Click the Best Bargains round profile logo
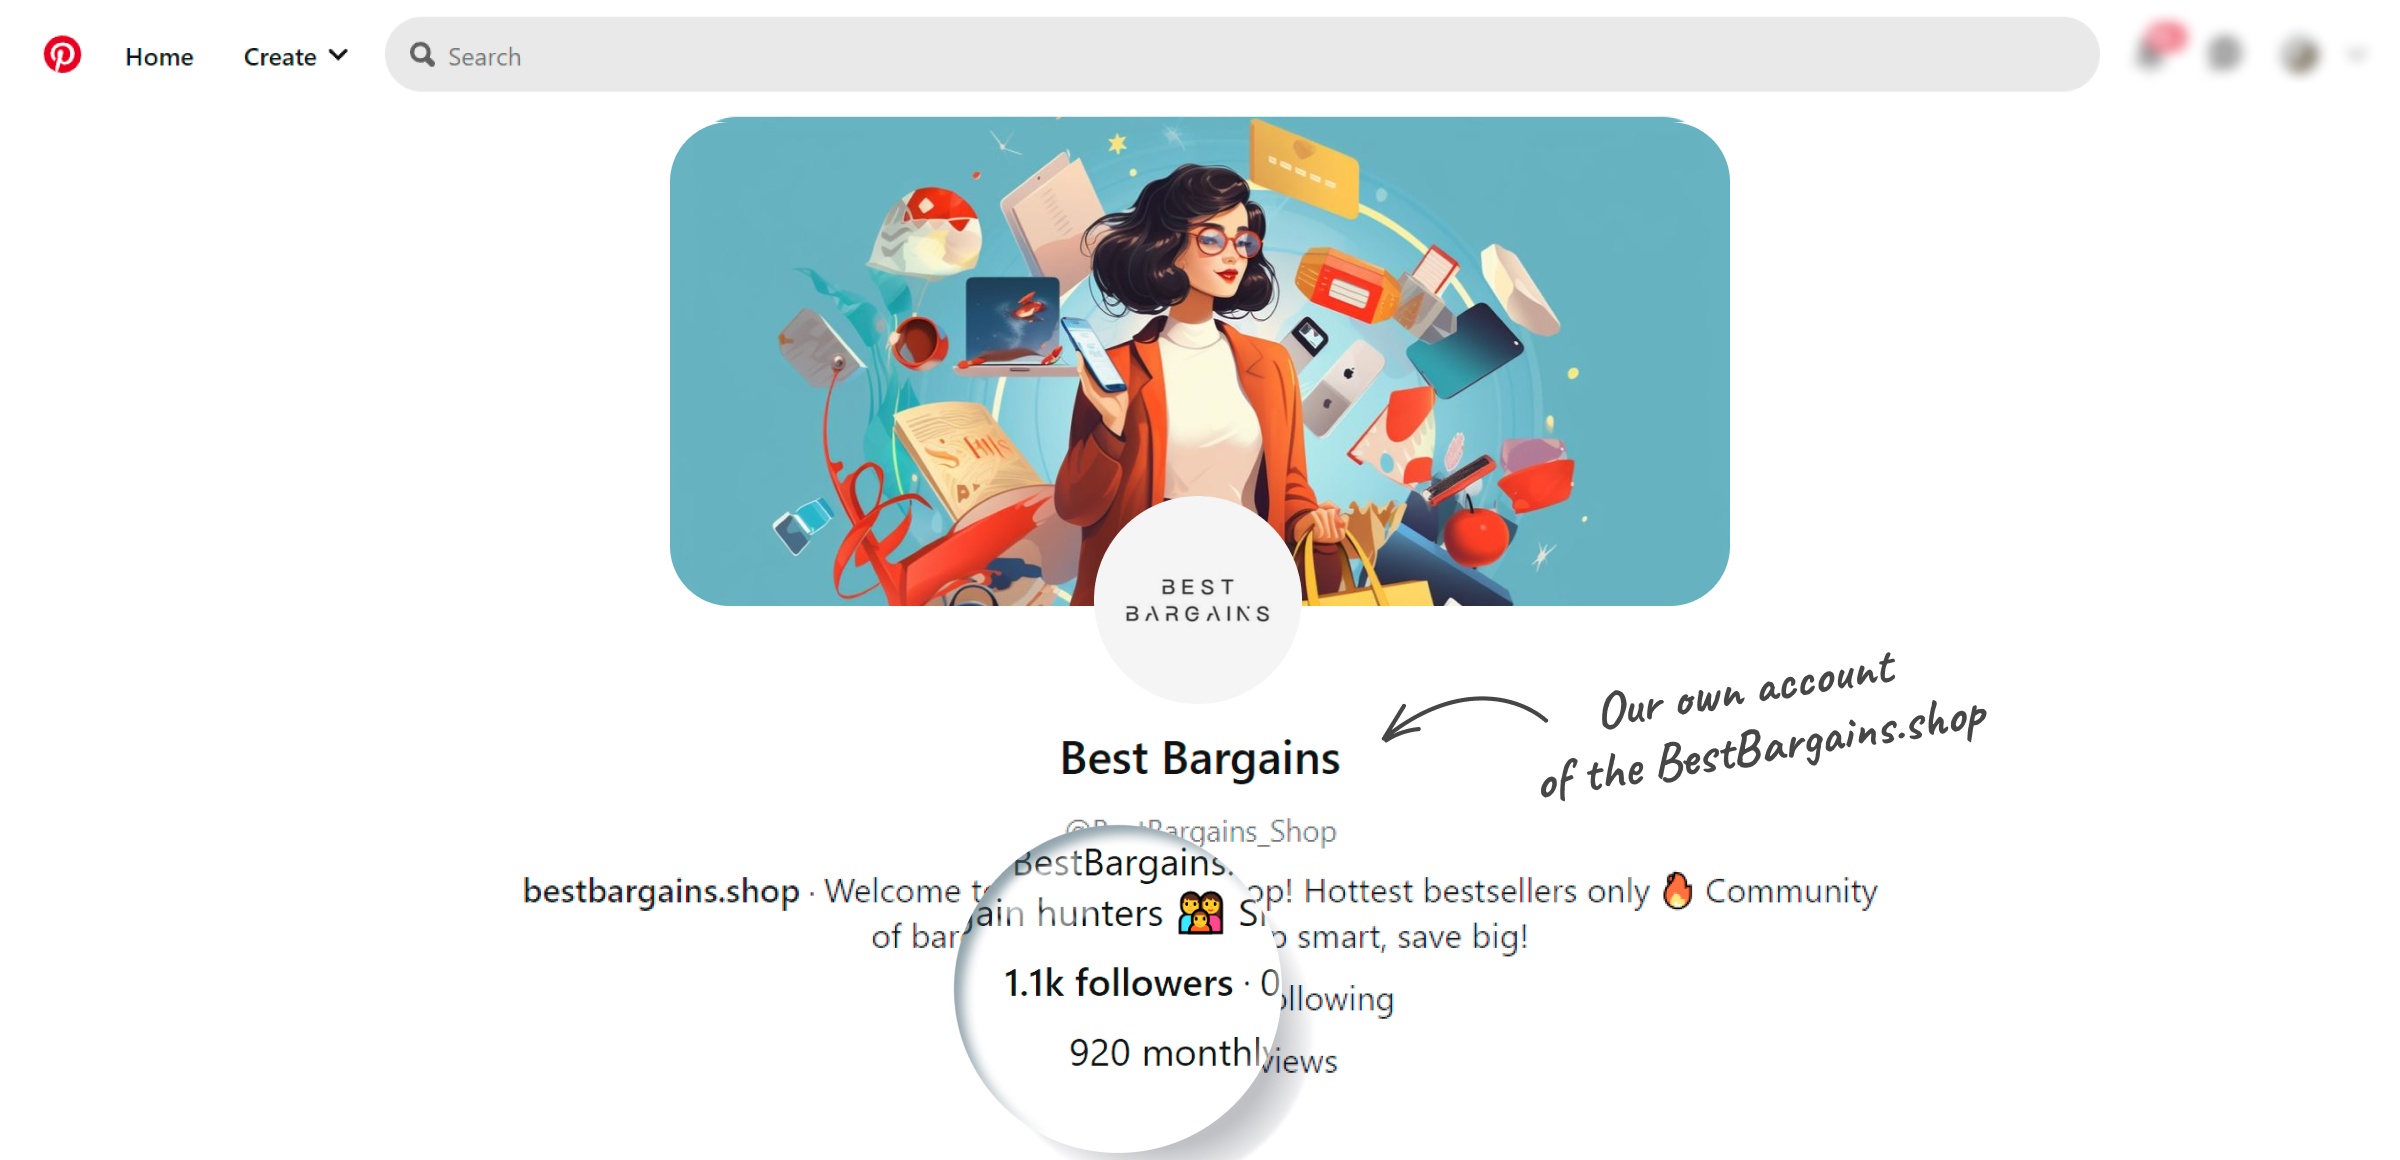This screenshot has height=1160, width=2400. 1198,600
